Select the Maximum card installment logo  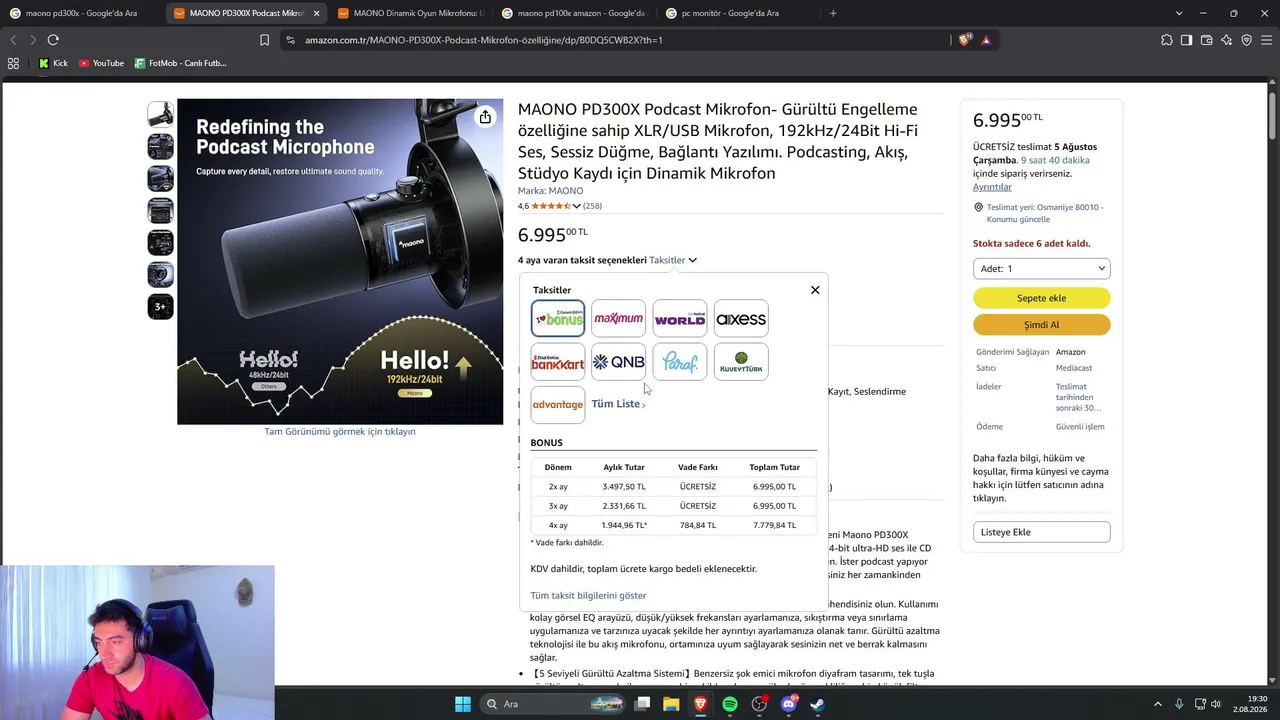click(x=618, y=319)
